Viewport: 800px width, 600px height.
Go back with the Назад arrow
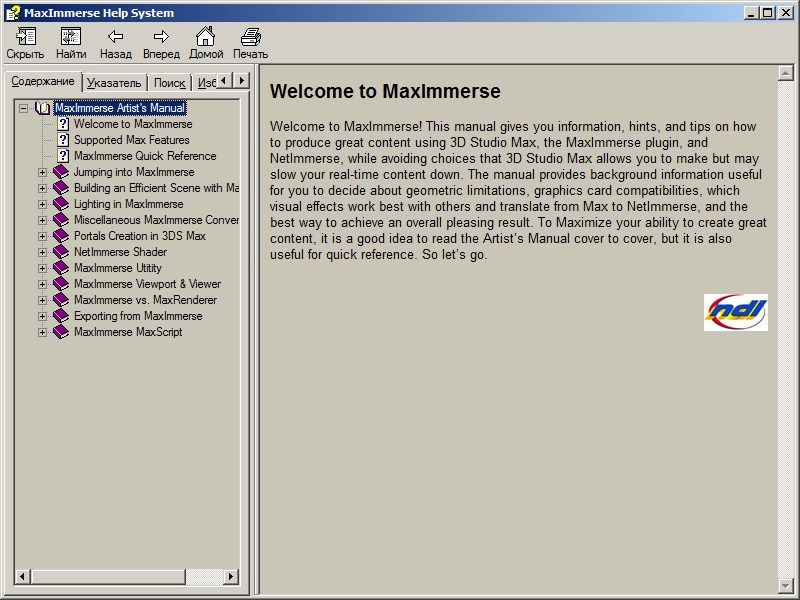(116, 36)
